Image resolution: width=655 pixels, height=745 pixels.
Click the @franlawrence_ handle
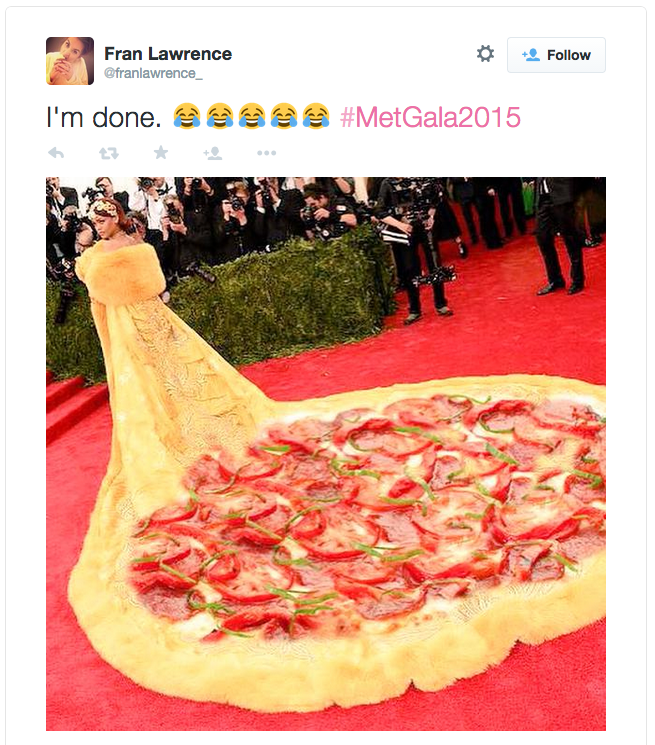tap(153, 73)
